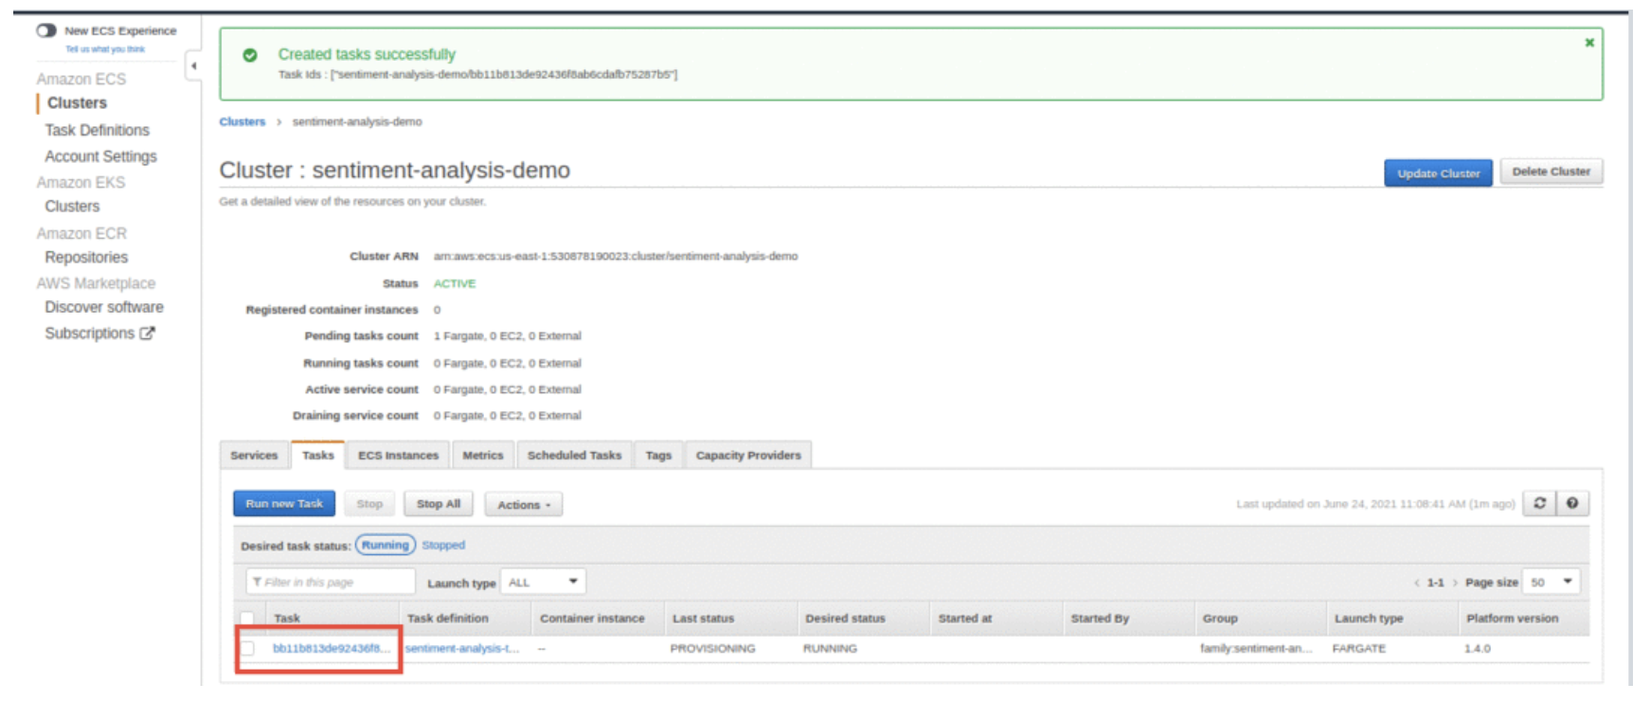Open Clusters under Amazon EKS
The height and width of the screenshot is (703, 1650).
pyautogui.click(x=72, y=206)
